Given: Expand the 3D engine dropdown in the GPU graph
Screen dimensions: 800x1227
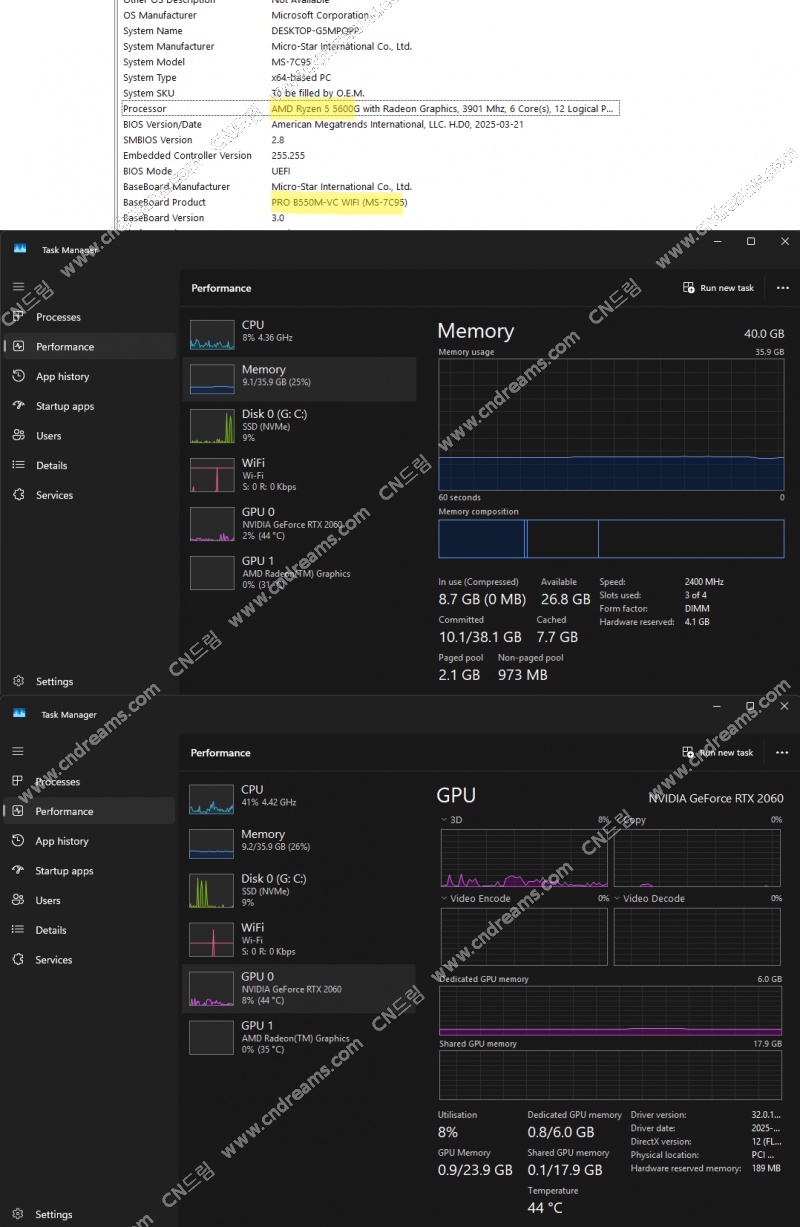Looking at the screenshot, I should click(x=445, y=820).
